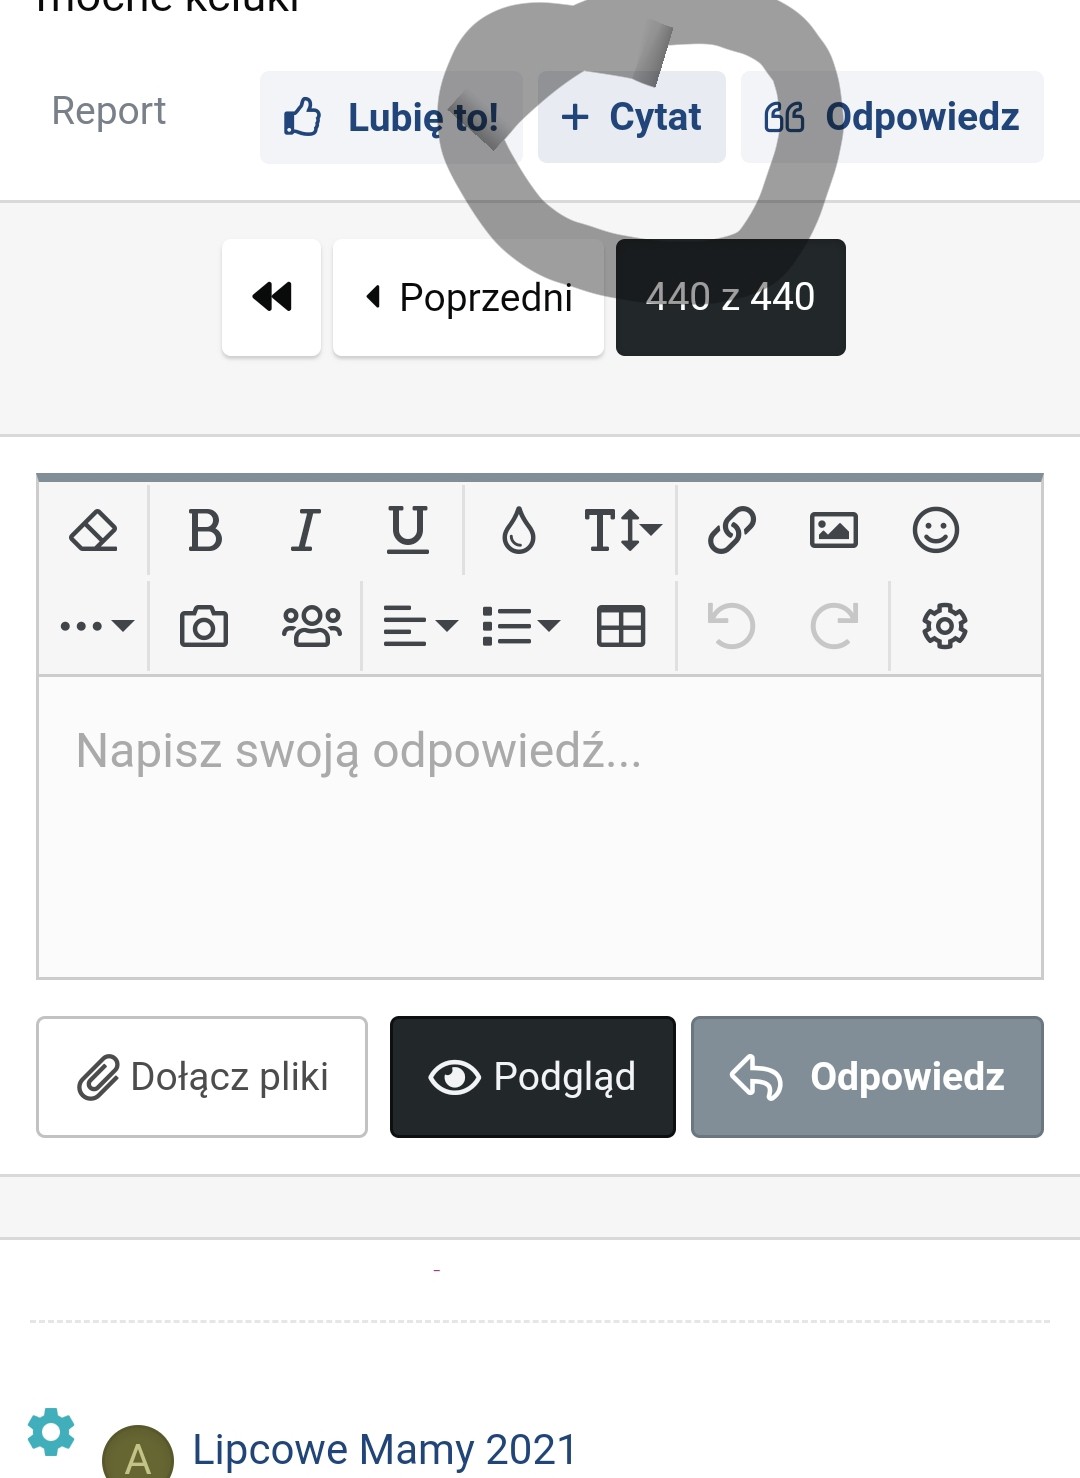Insert a hyperlink with the chain icon

[732, 530]
